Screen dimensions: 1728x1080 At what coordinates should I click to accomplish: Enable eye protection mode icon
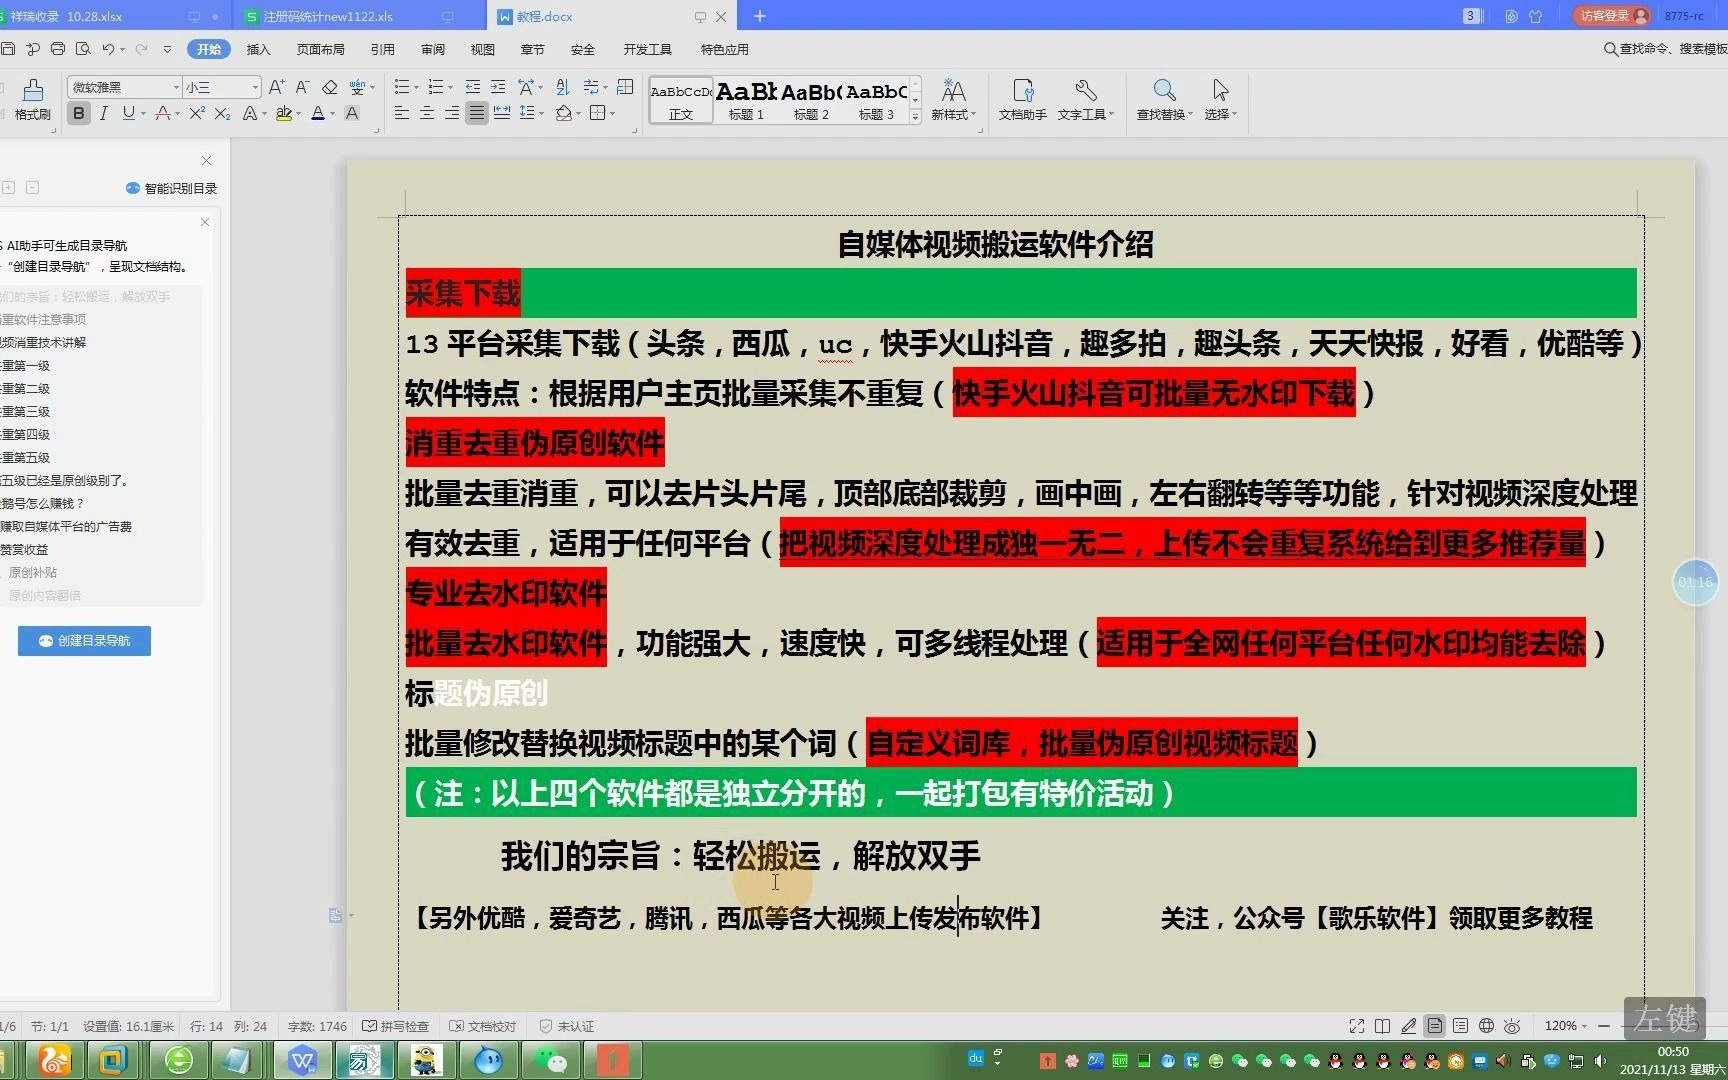pos(1512,1026)
